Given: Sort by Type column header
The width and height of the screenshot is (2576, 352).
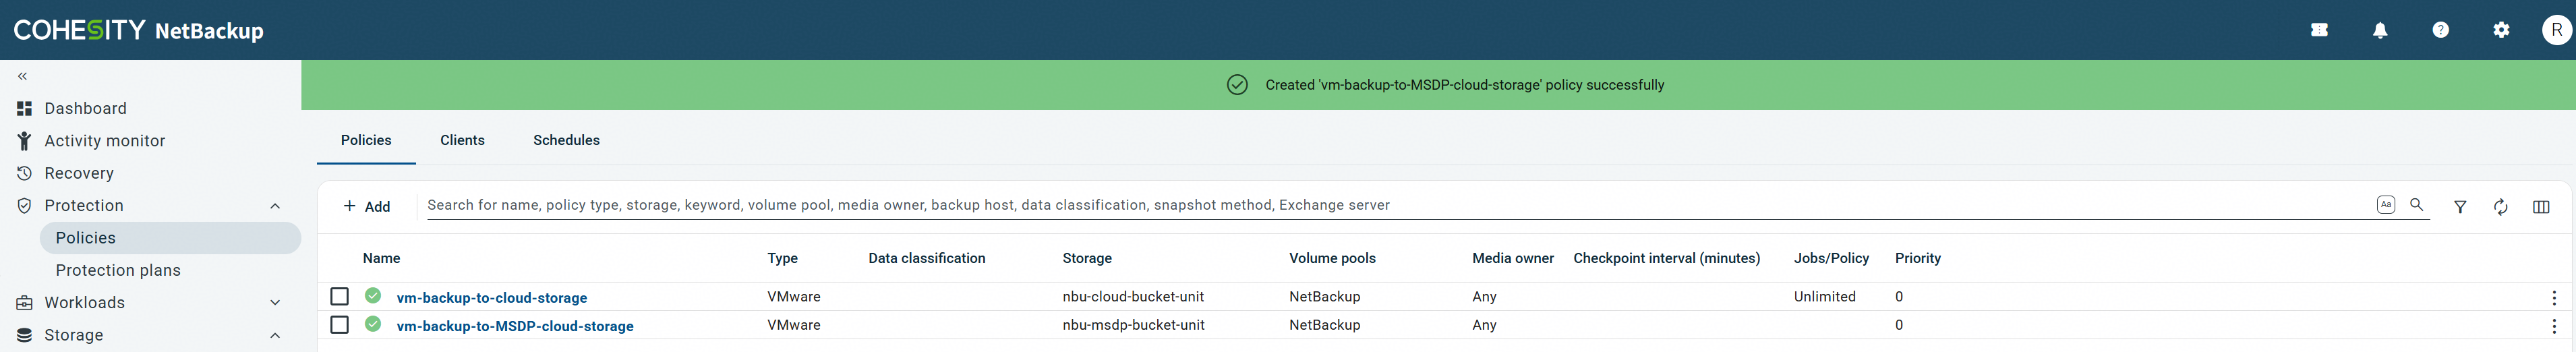Looking at the screenshot, I should click(x=782, y=258).
